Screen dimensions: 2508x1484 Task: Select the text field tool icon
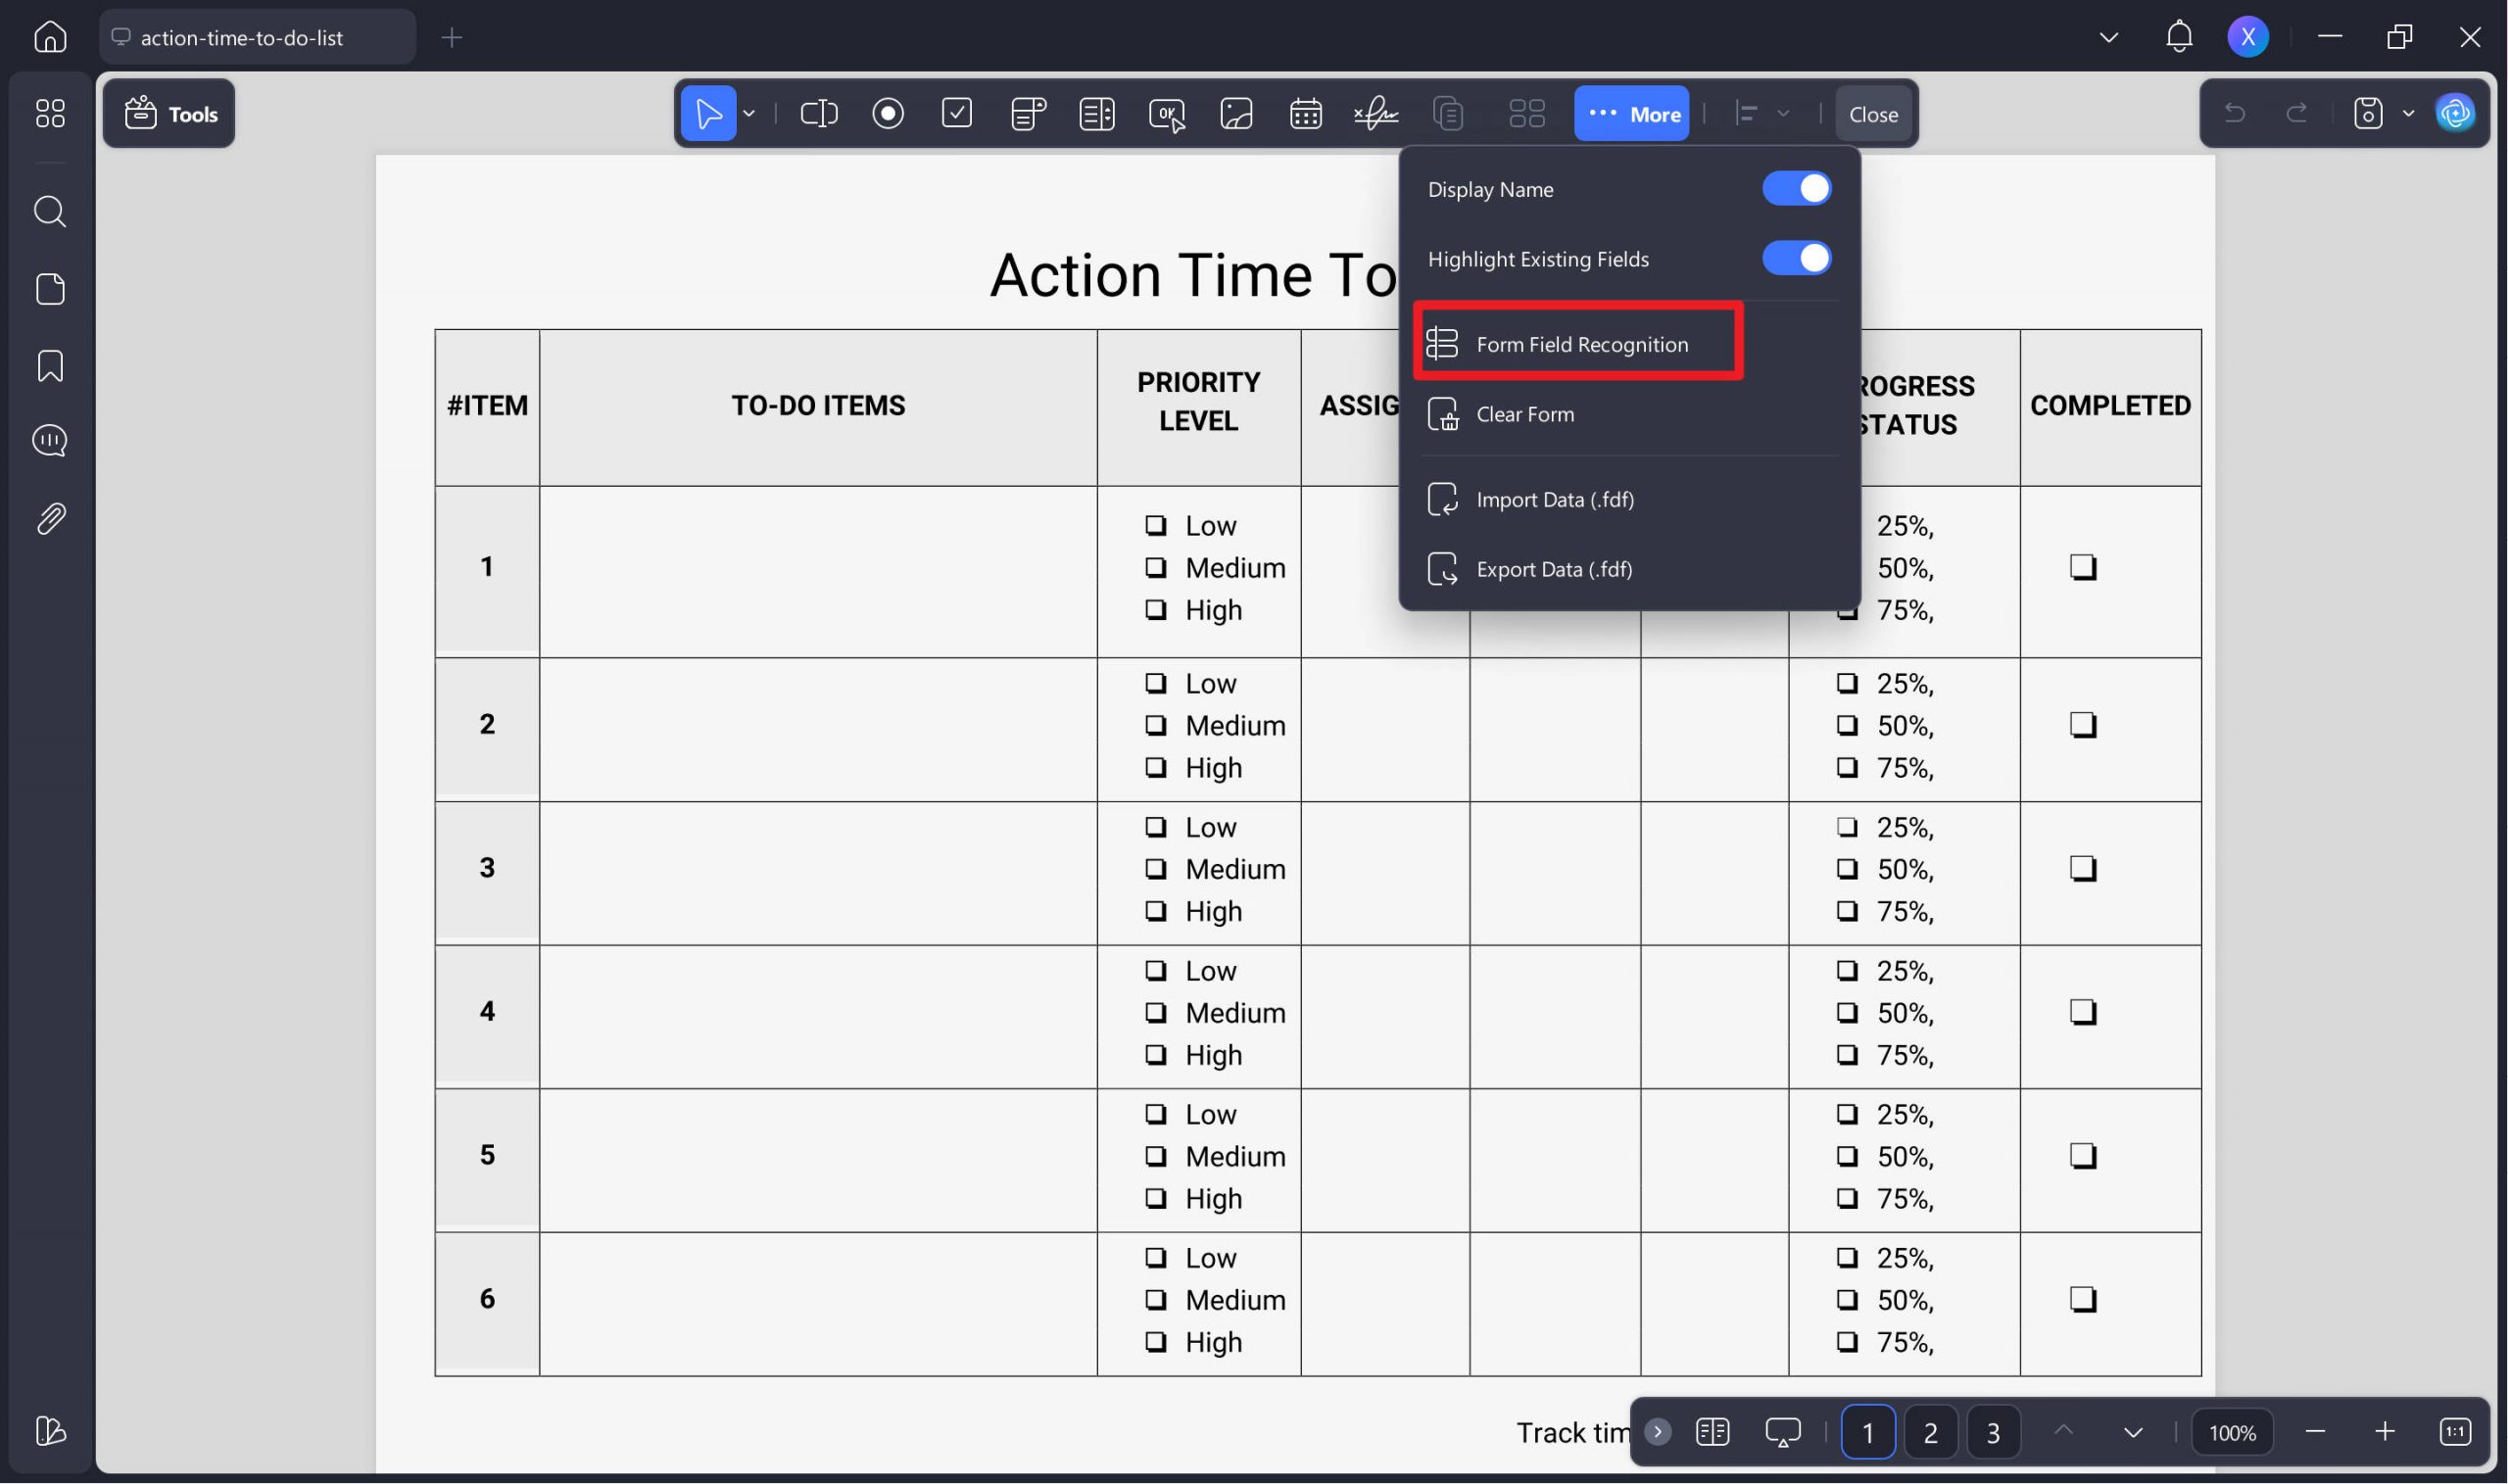[818, 114]
